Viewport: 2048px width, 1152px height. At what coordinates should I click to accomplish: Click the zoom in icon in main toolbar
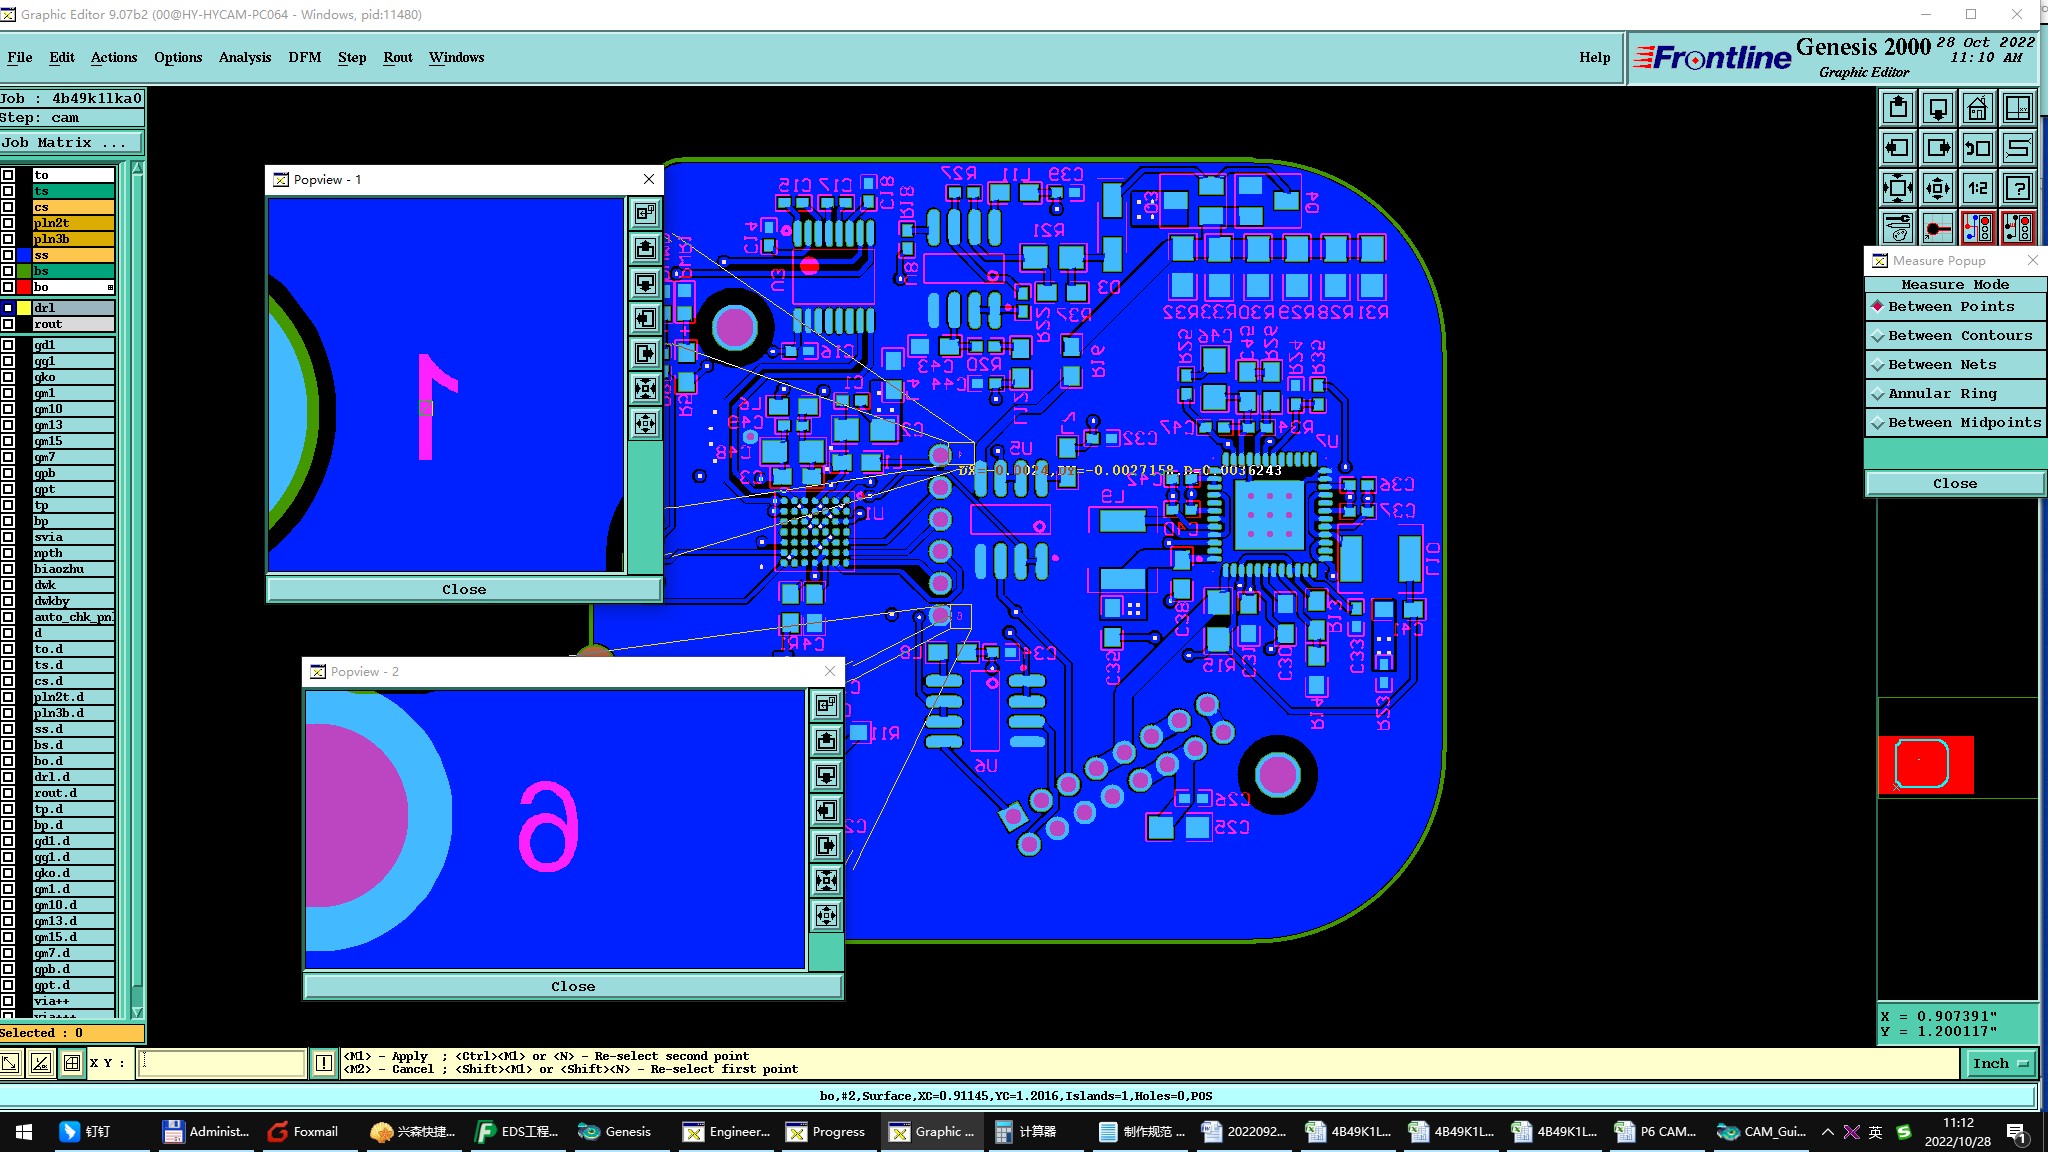pyautogui.click(x=1897, y=188)
